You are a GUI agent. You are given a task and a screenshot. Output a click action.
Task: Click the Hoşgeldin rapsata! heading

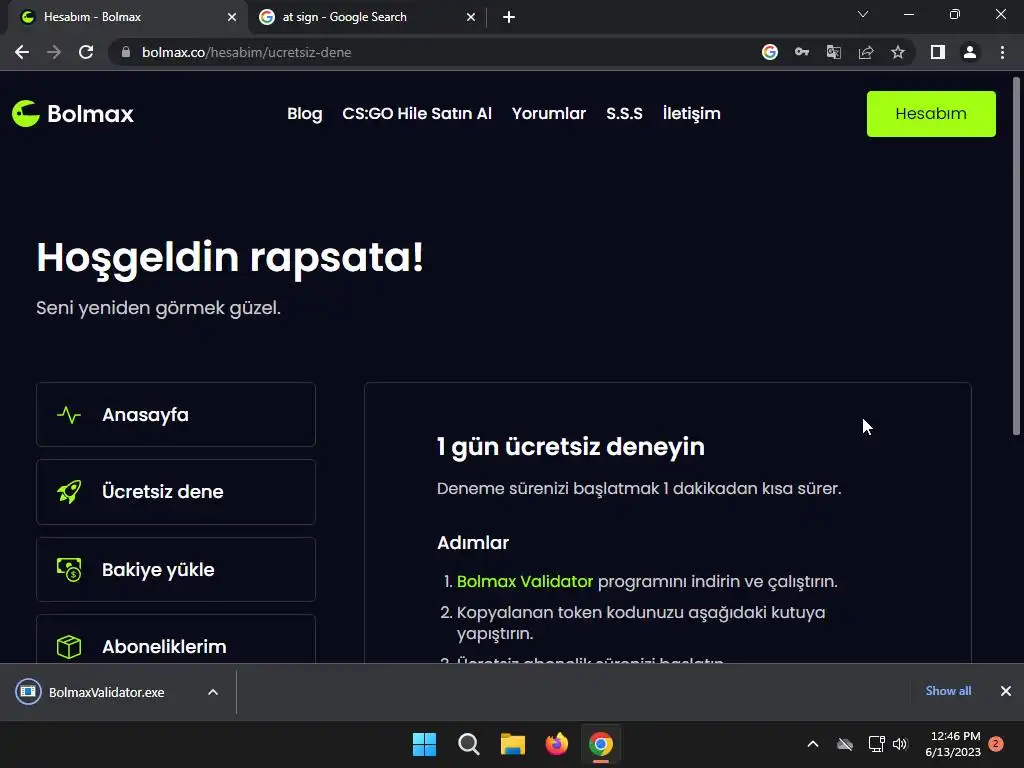230,258
